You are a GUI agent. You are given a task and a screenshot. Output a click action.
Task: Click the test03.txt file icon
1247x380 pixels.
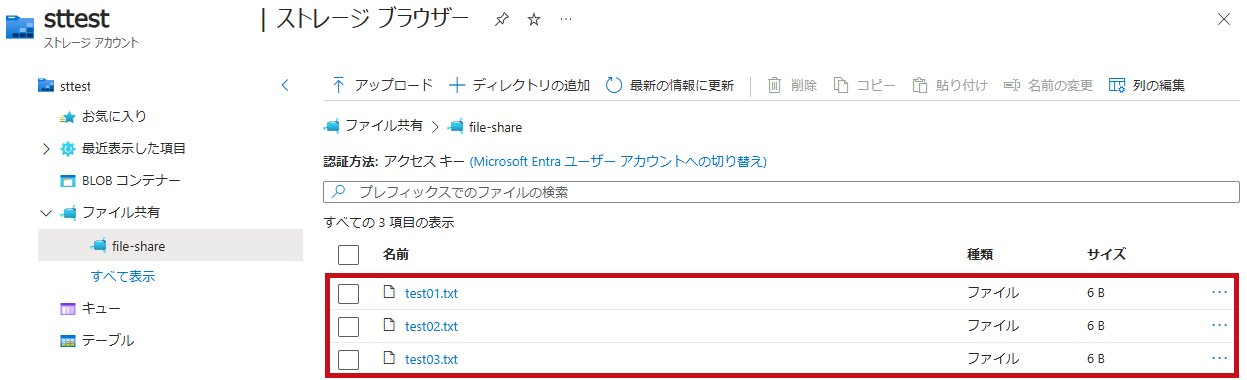pyautogui.click(x=391, y=359)
